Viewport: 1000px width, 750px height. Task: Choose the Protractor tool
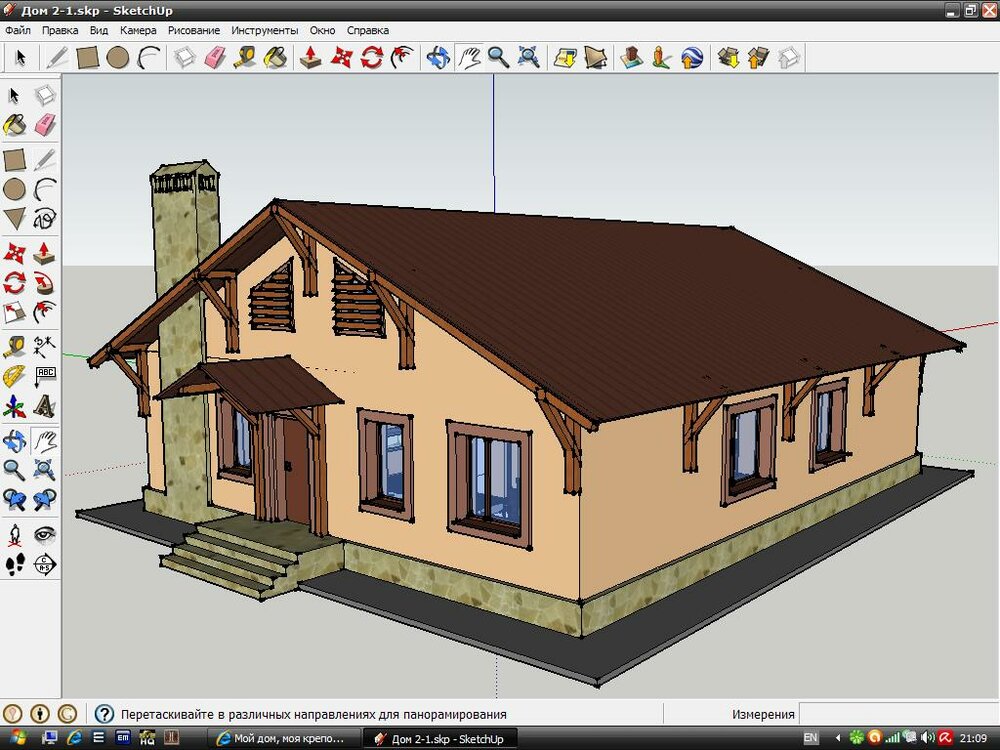[x=14, y=376]
